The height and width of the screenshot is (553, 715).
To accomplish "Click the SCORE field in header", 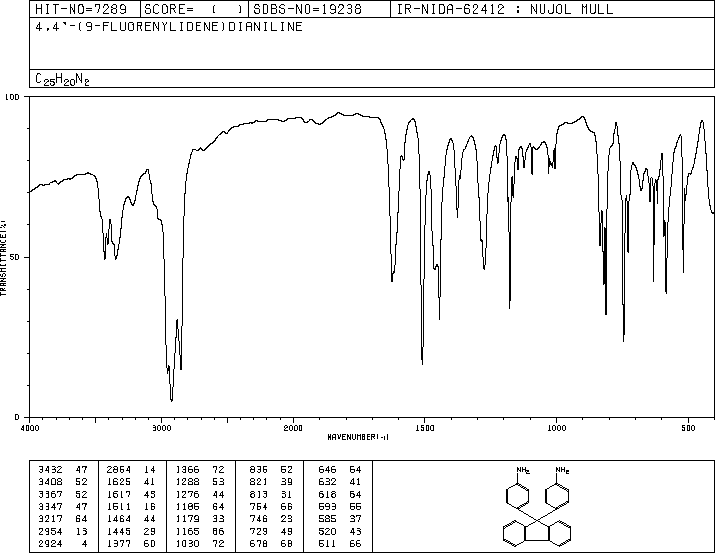I will (x=194, y=9).
